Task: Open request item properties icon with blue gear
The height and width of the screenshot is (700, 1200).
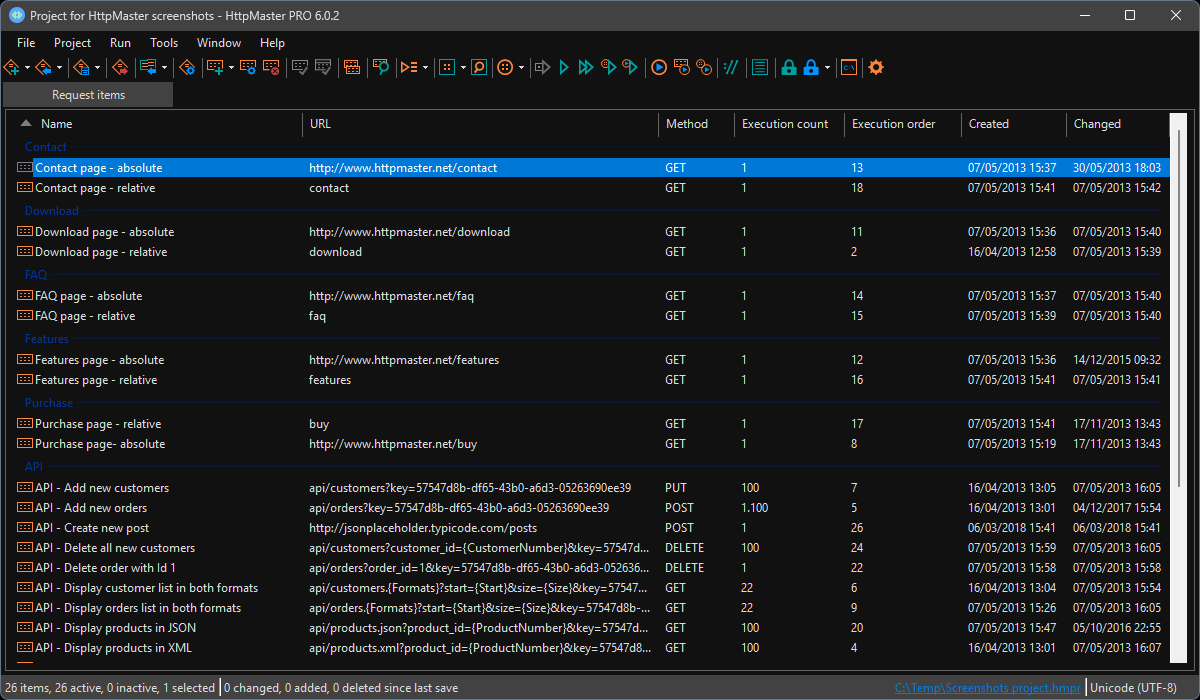Action: (x=249, y=67)
